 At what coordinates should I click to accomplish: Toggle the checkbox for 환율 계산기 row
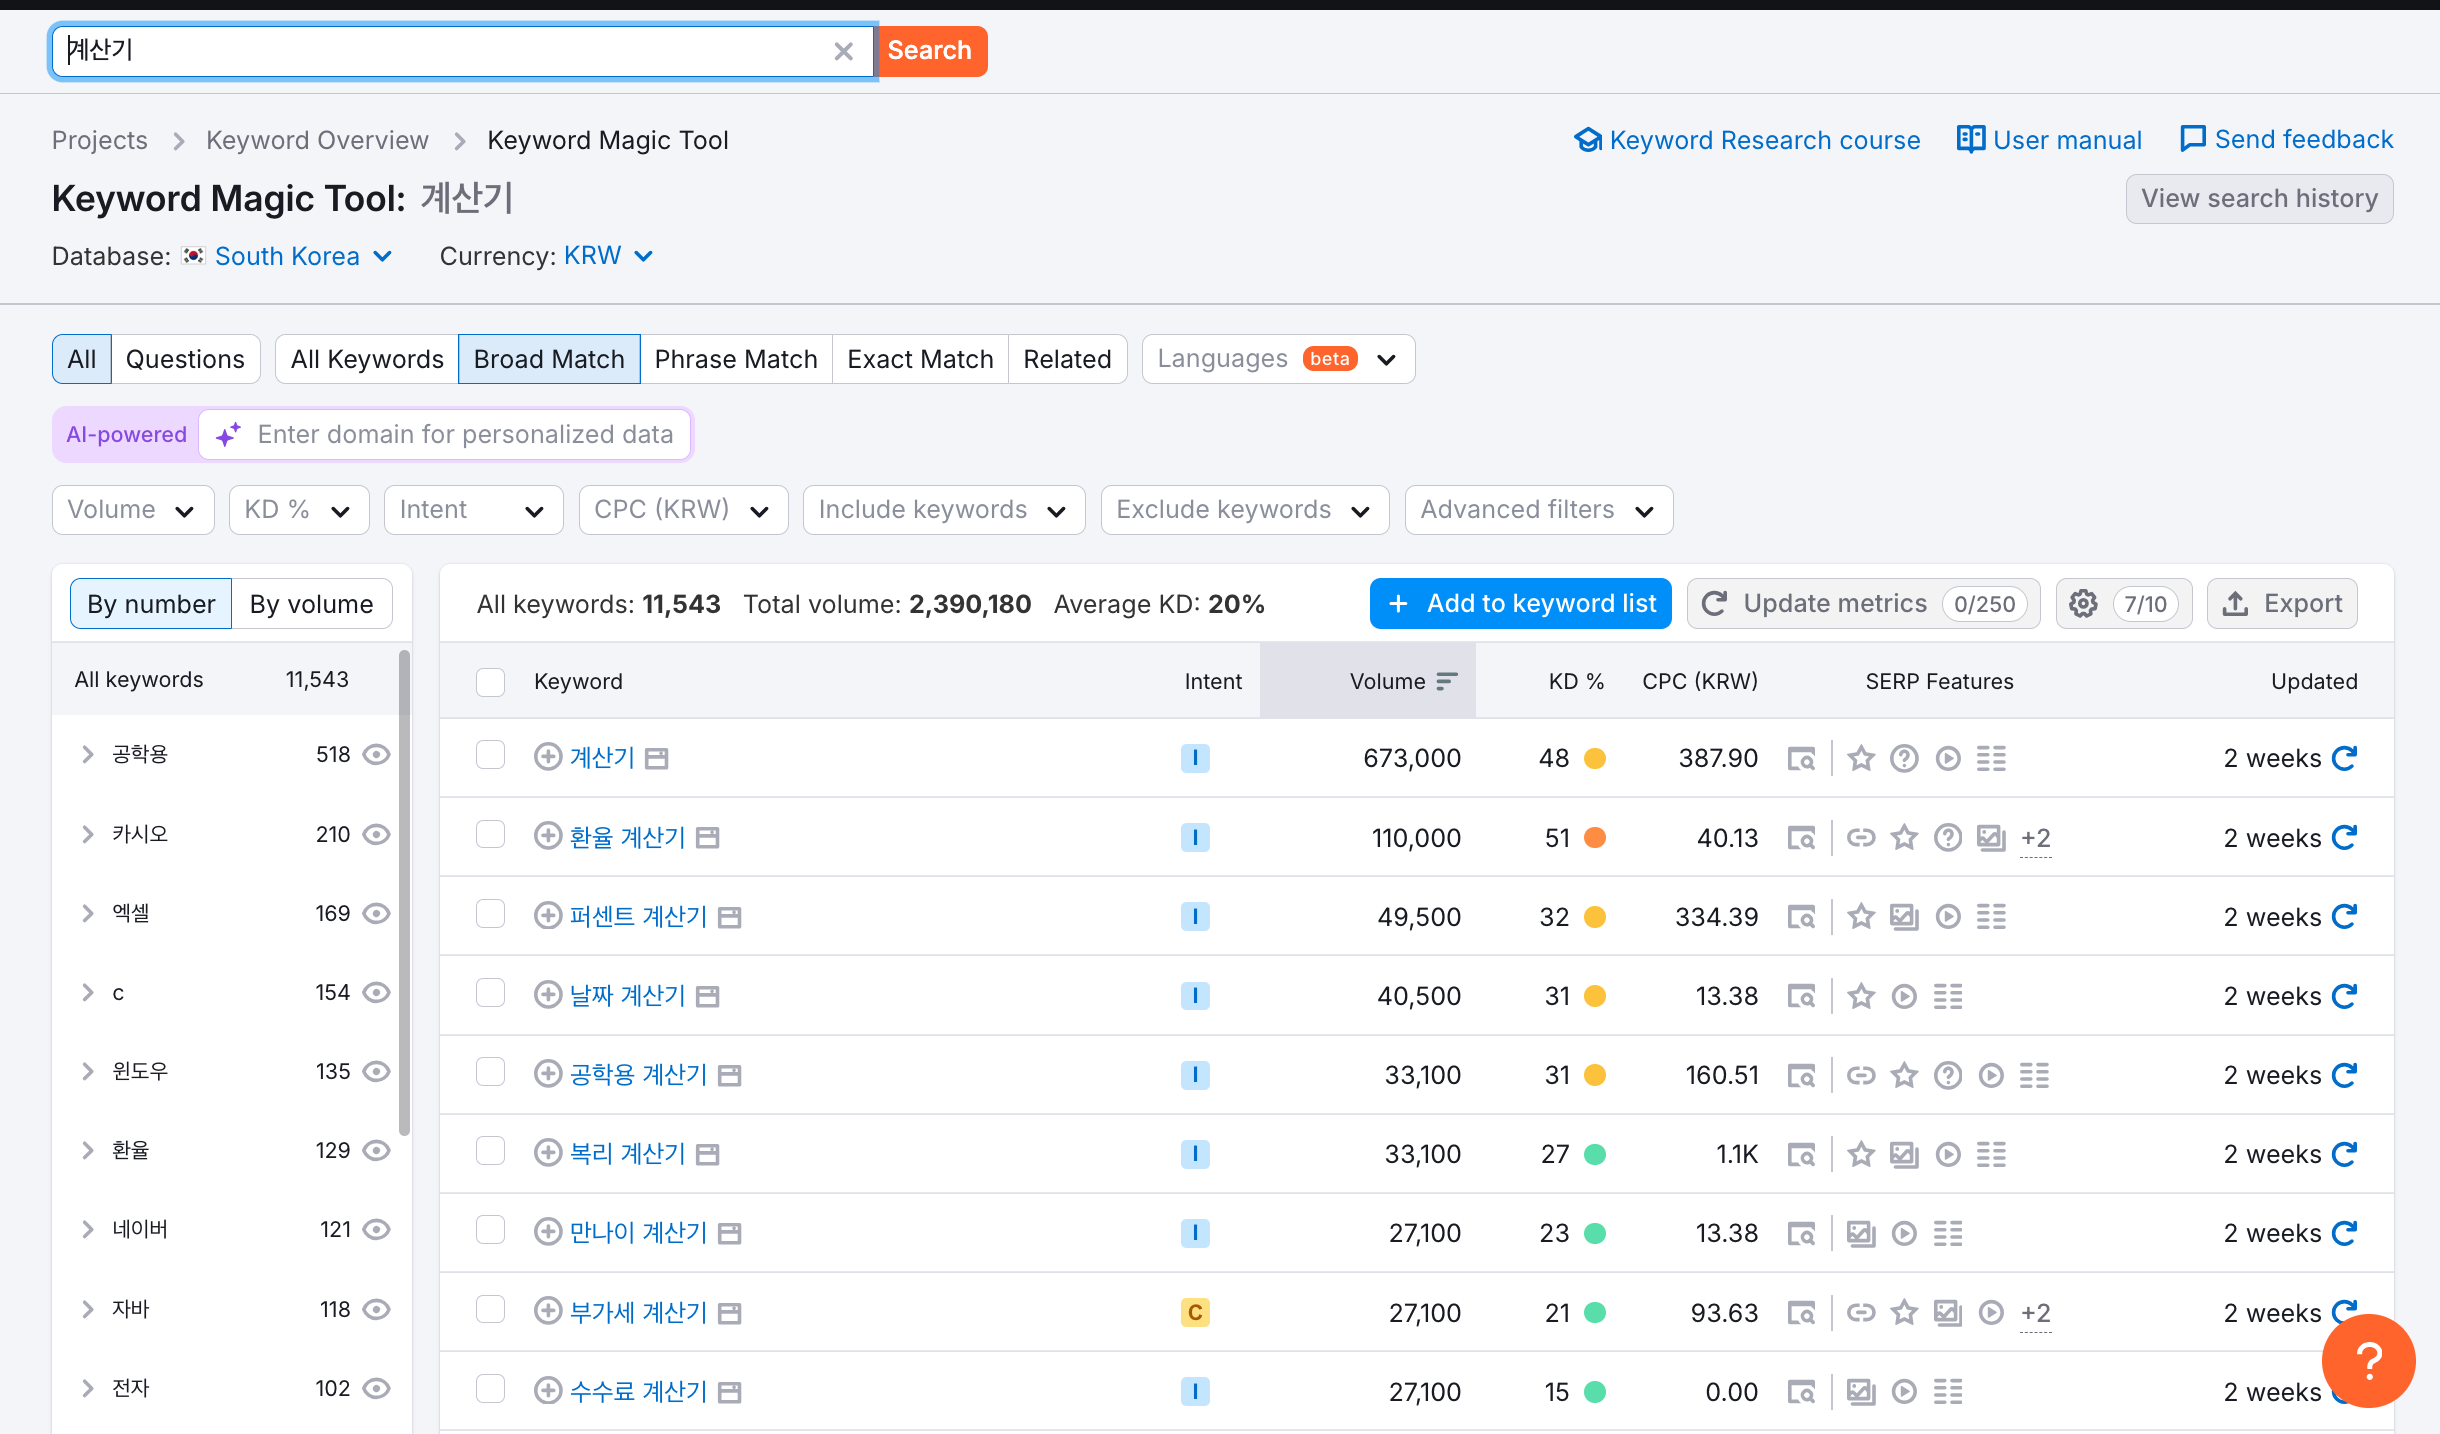click(491, 836)
